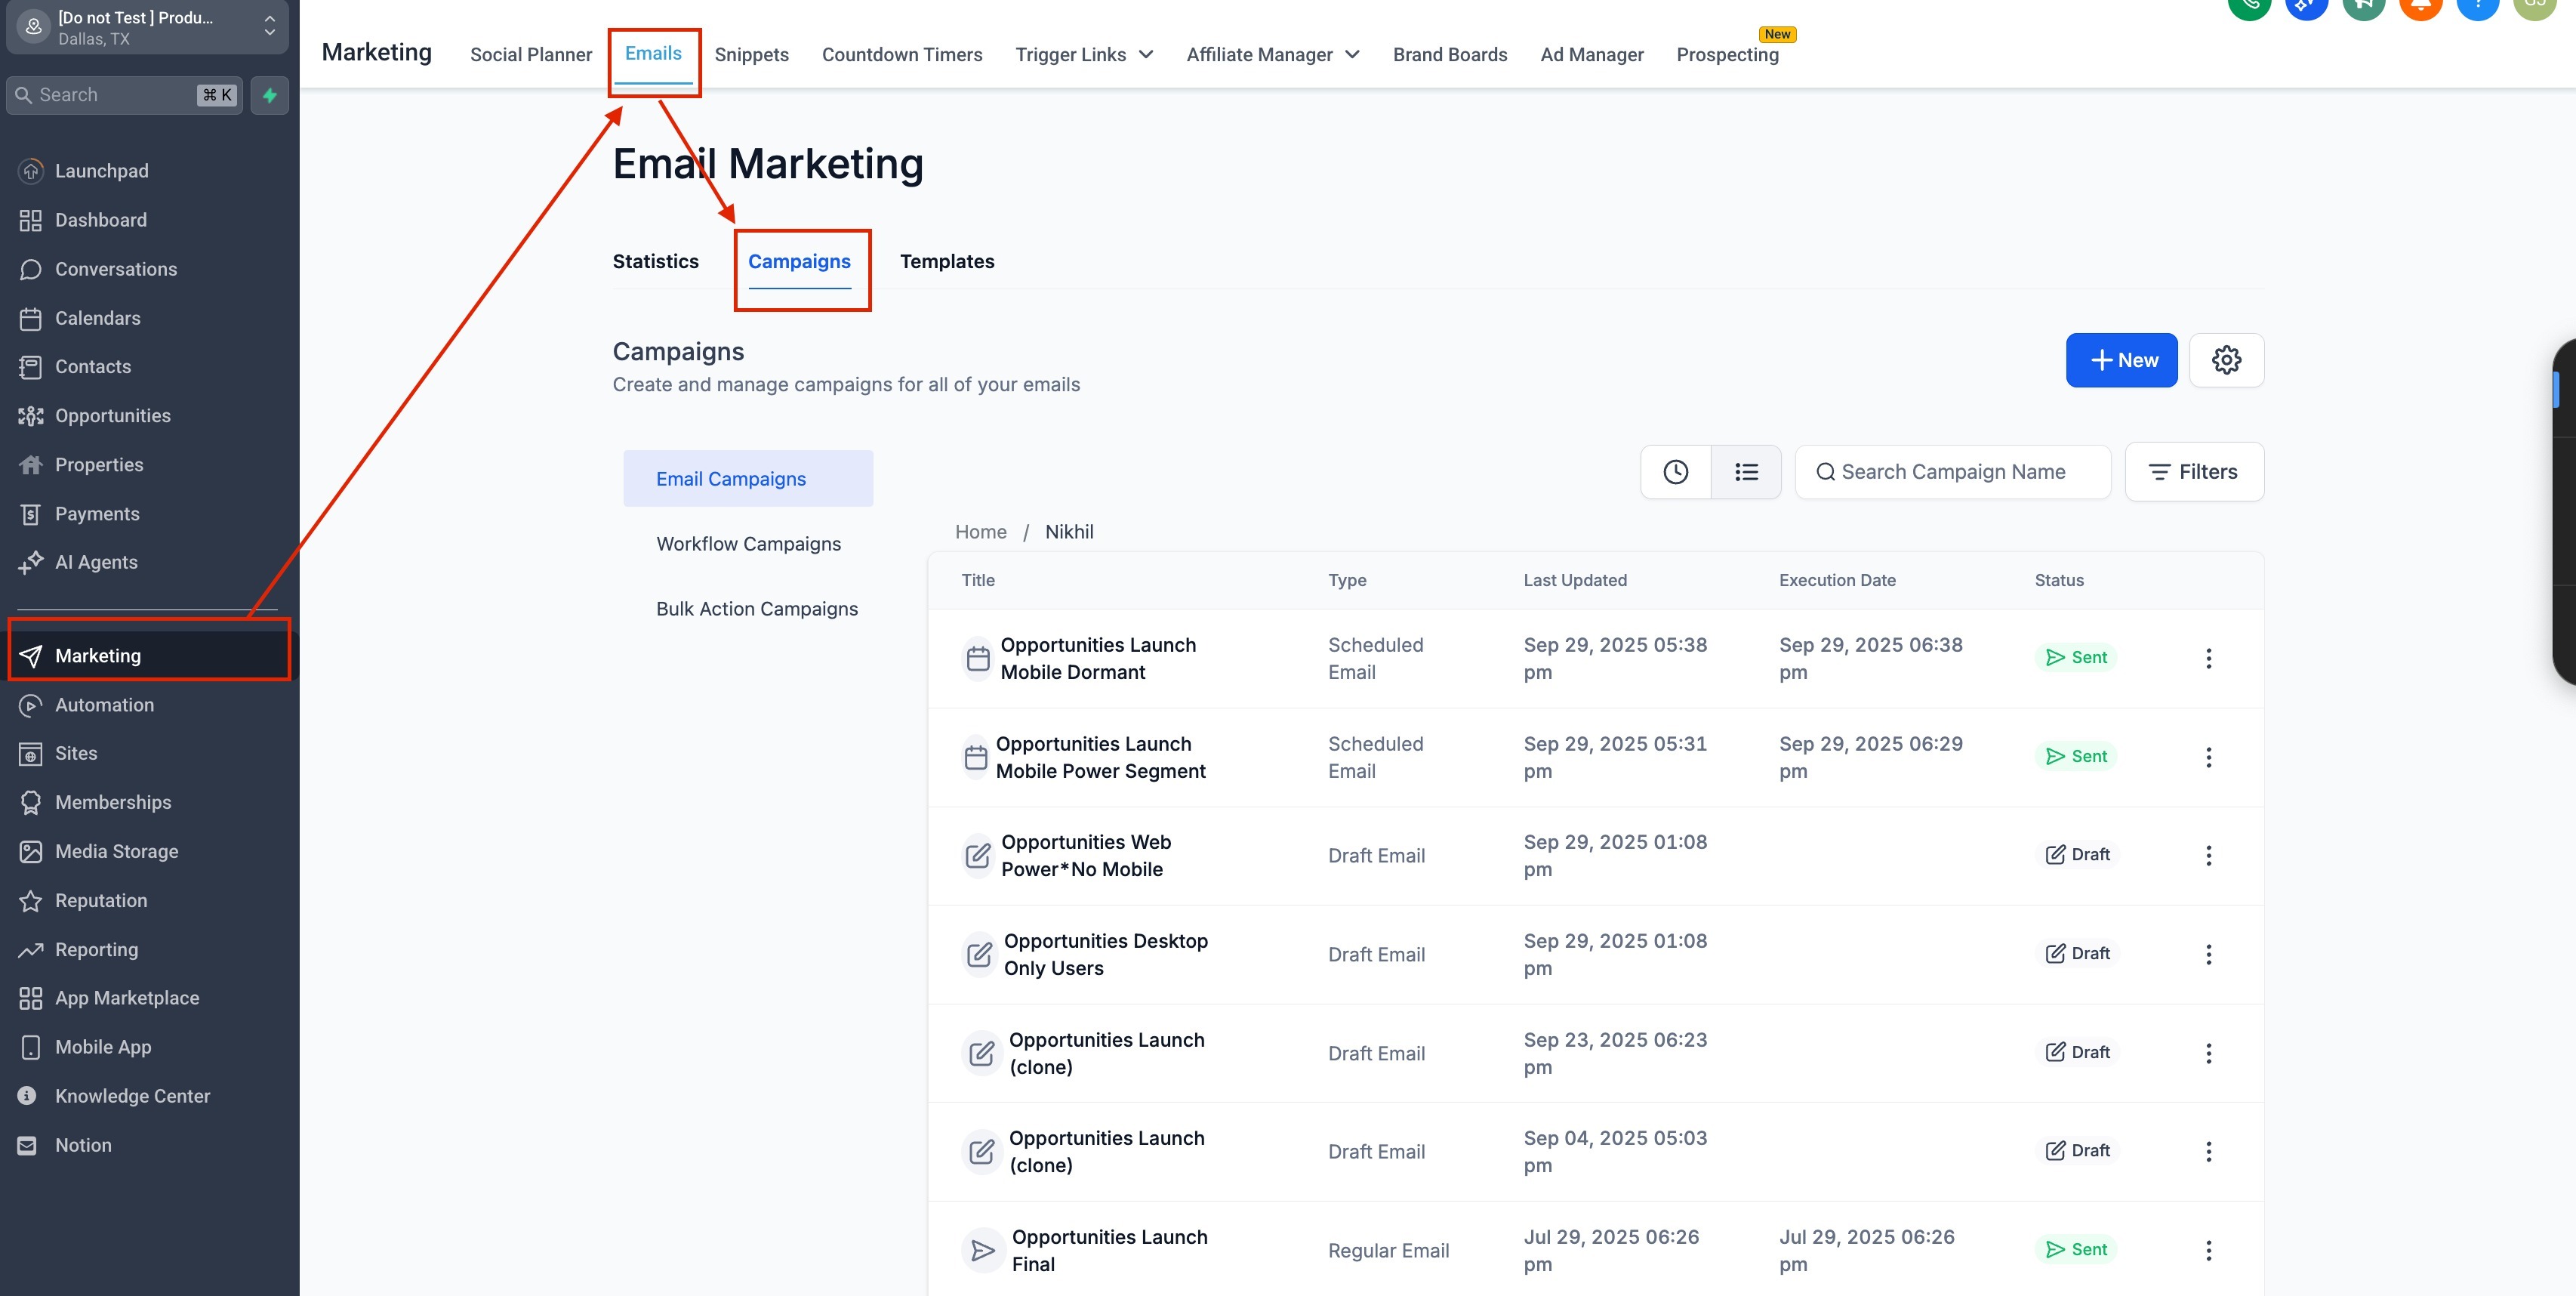2576x1296 pixels.
Task: Open the AI Agents sidebar icon
Action: (31, 562)
